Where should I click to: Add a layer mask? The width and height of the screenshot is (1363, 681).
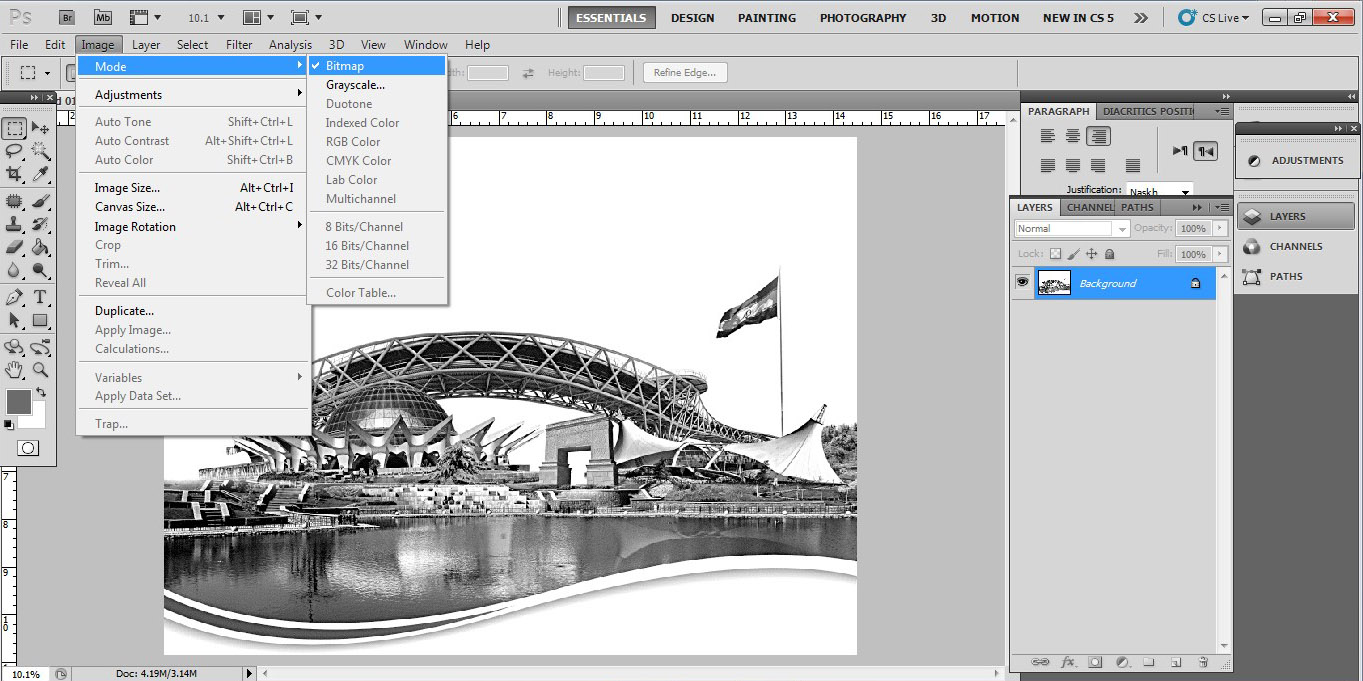pos(1095,662)
